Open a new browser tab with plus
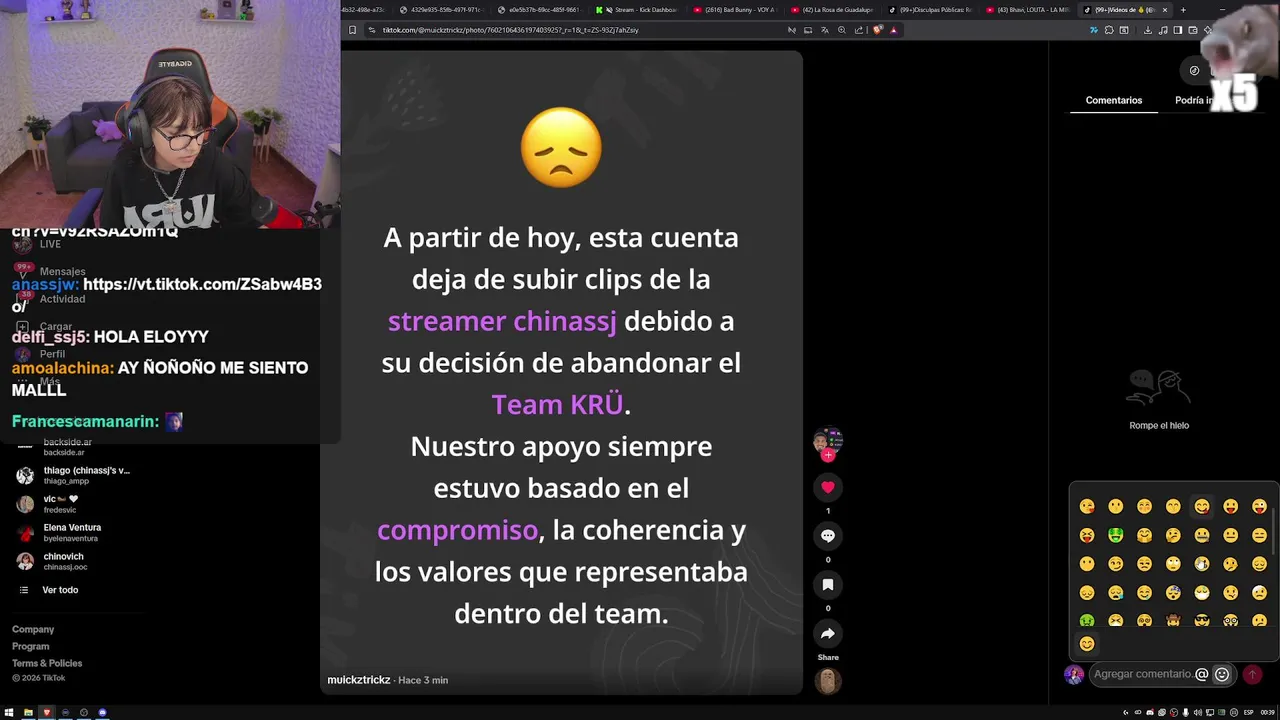 tap(1183, 10)
